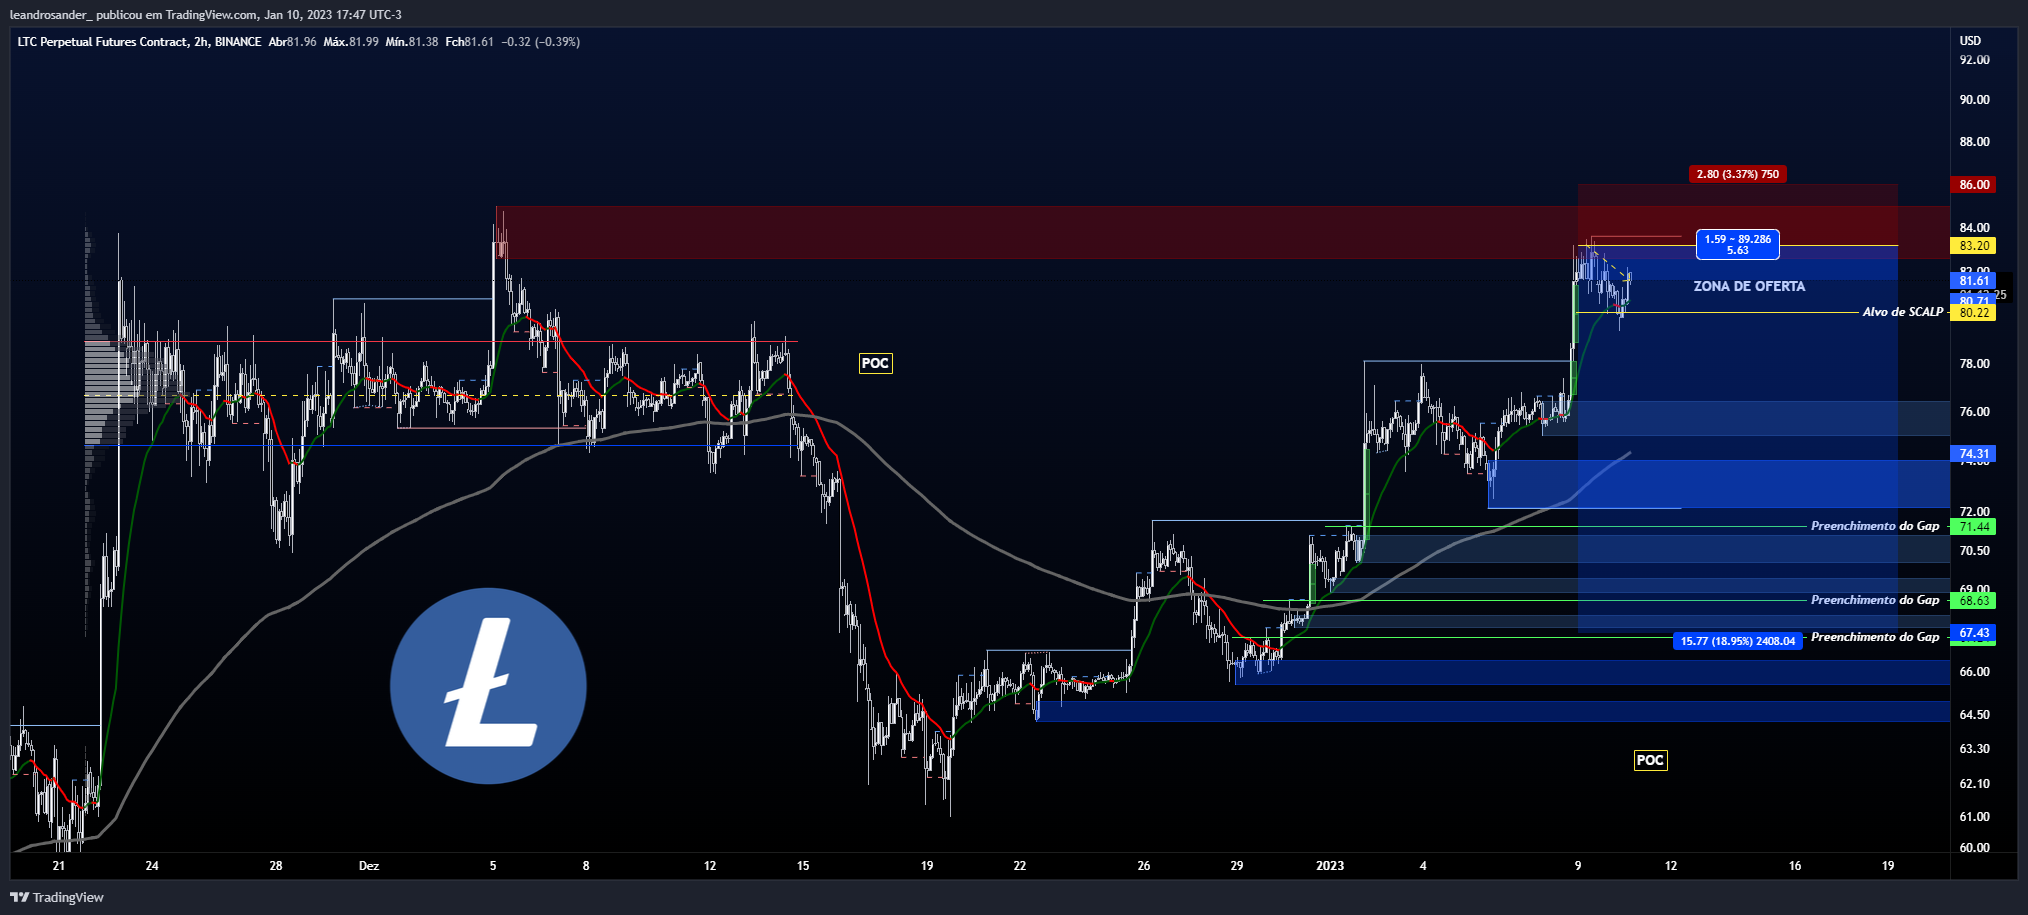Click the blue 67.43 price tag
The image size is (2028, 915).
click(1974, 633)
